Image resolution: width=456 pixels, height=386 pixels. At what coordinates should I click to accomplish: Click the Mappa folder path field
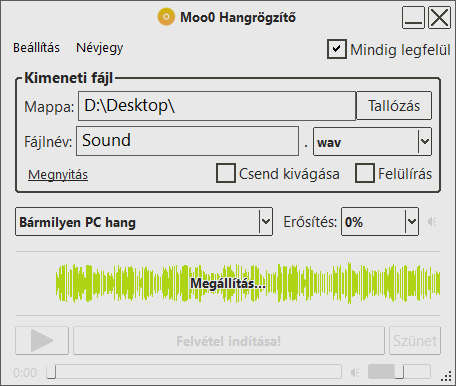[217, 106]
